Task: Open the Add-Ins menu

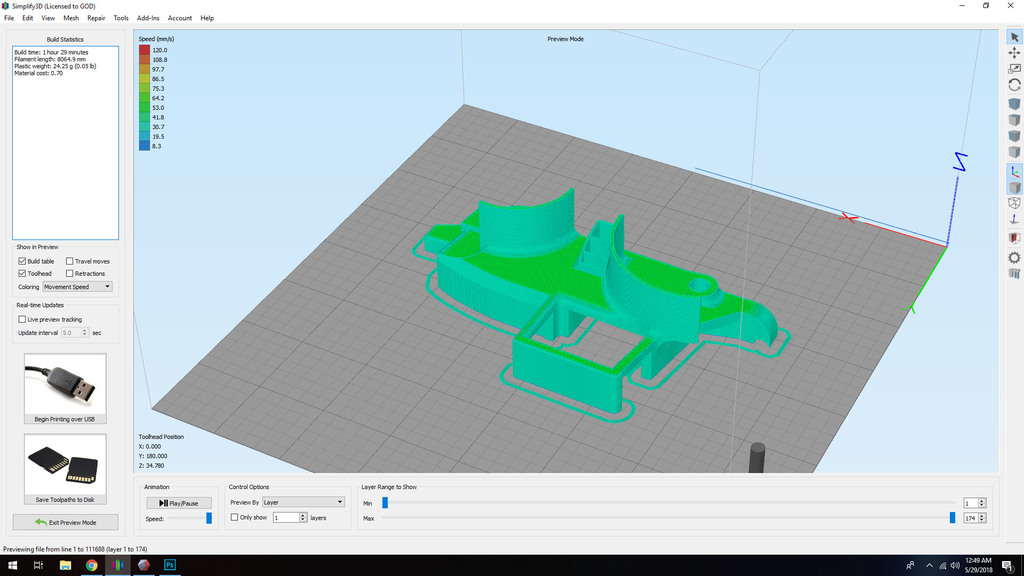Action: pyautogui.click(x=148, y=18)
